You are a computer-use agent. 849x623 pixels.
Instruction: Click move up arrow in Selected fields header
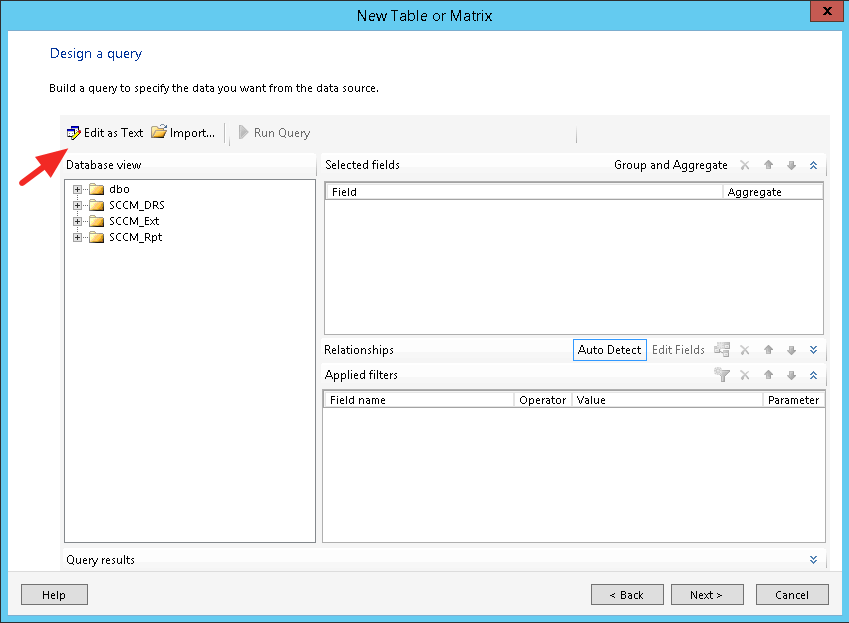click(x=769, y=165)
